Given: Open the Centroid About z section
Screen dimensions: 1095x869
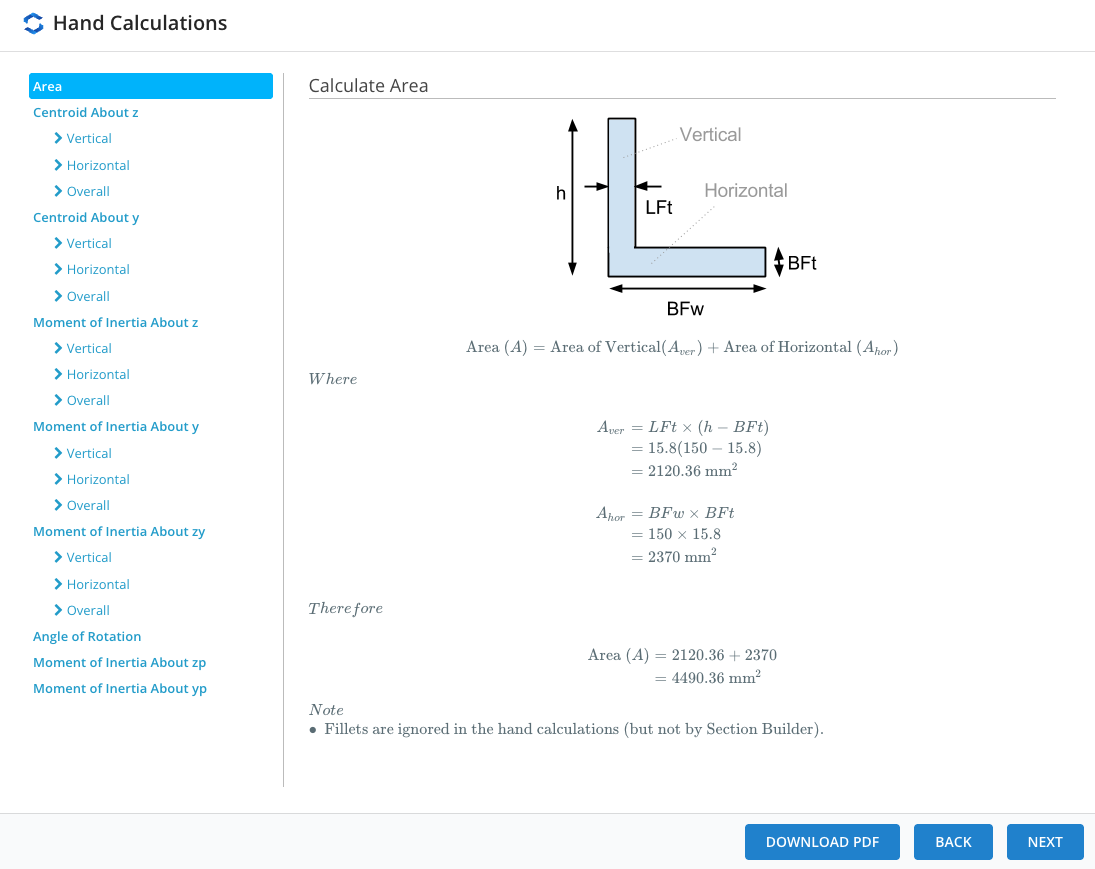Looking at the screenshot, I should (85, 112).
